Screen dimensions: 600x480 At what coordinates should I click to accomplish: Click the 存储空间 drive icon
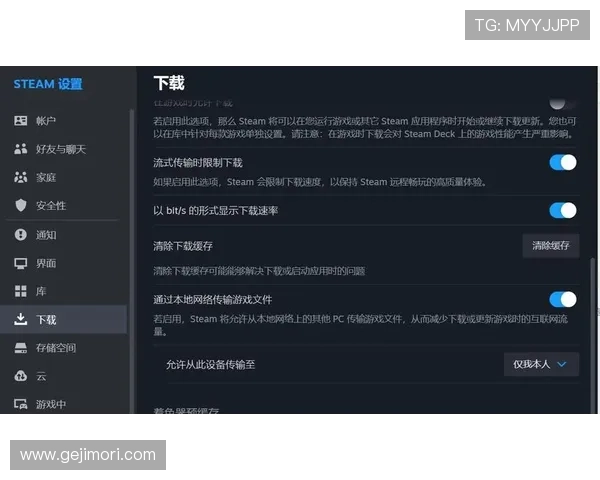[x=21, y=348]
